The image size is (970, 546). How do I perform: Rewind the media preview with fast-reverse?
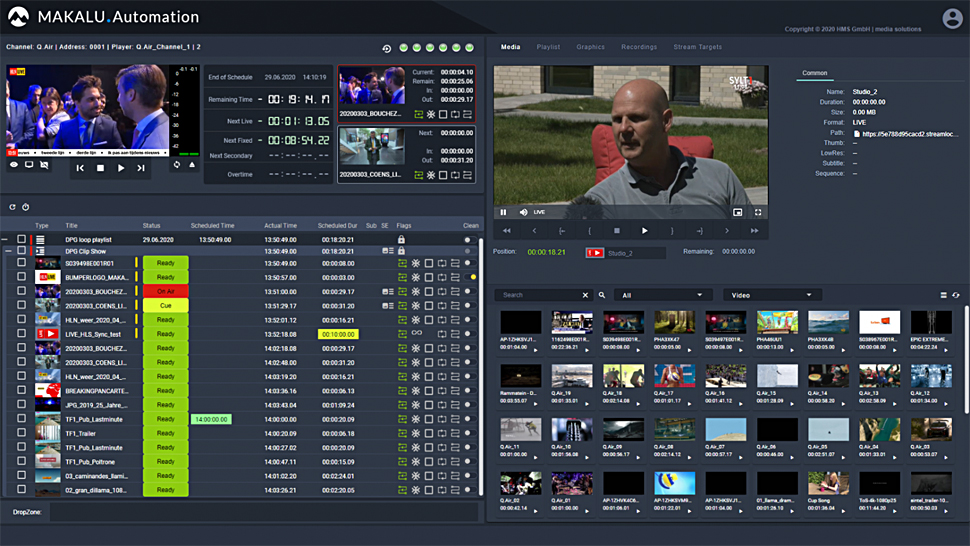pos(507,231)
